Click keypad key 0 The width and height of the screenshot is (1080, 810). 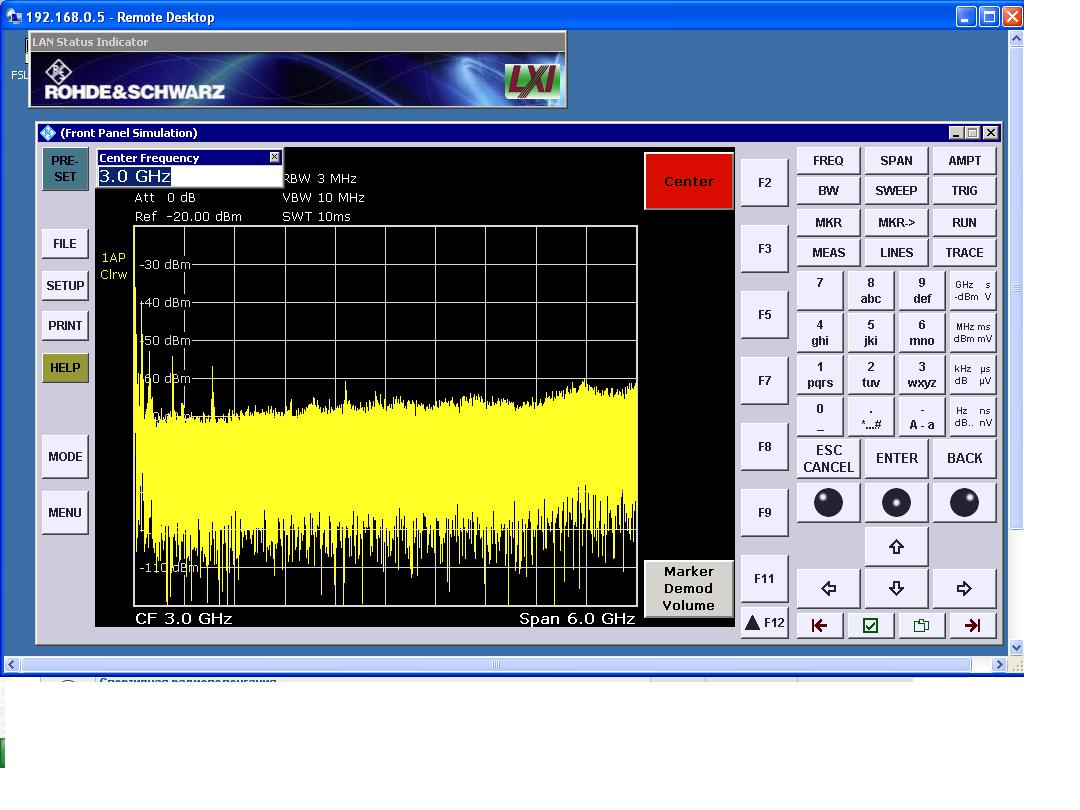[820, 416]
